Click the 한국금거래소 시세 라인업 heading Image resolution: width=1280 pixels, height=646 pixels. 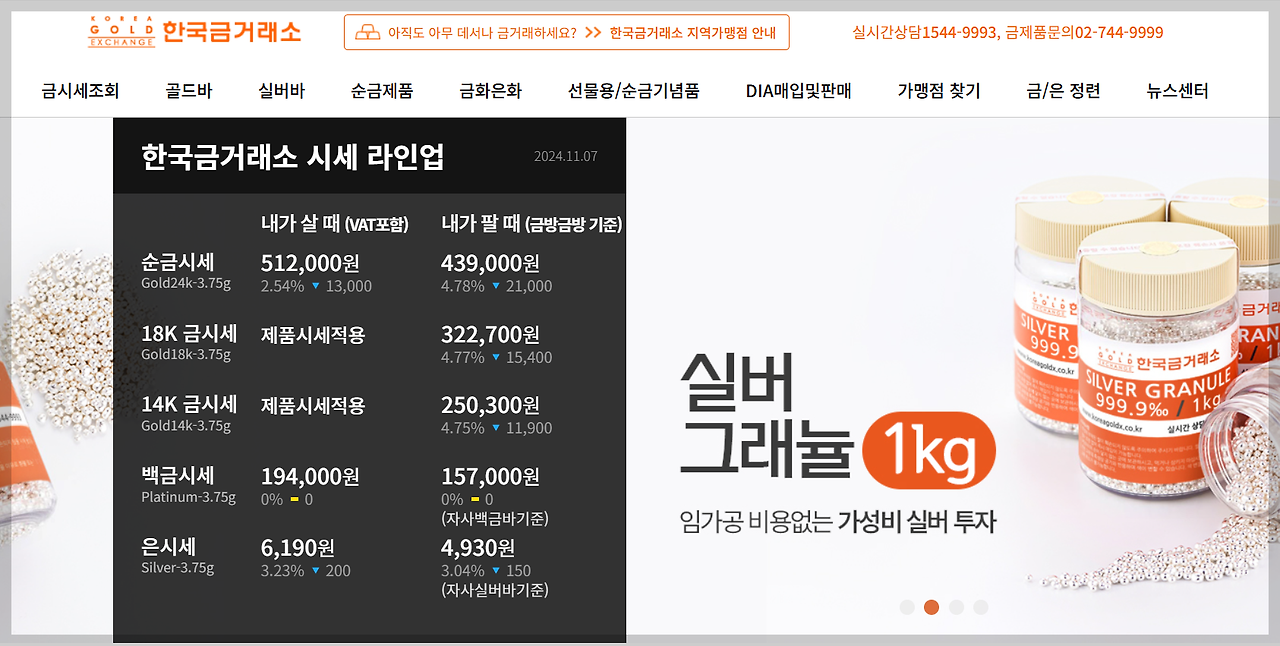point(293,157)
